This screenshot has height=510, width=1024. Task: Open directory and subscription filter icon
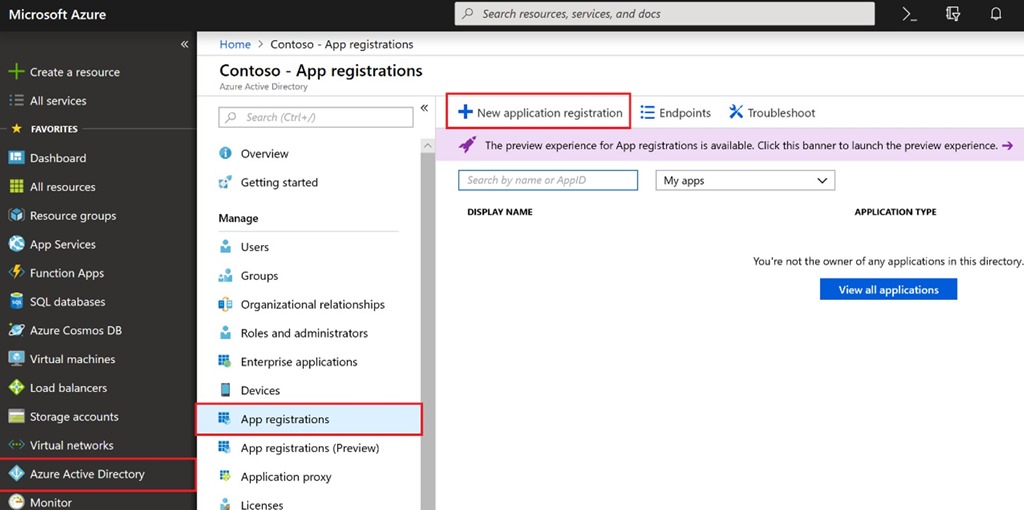[x=953, y=14]
